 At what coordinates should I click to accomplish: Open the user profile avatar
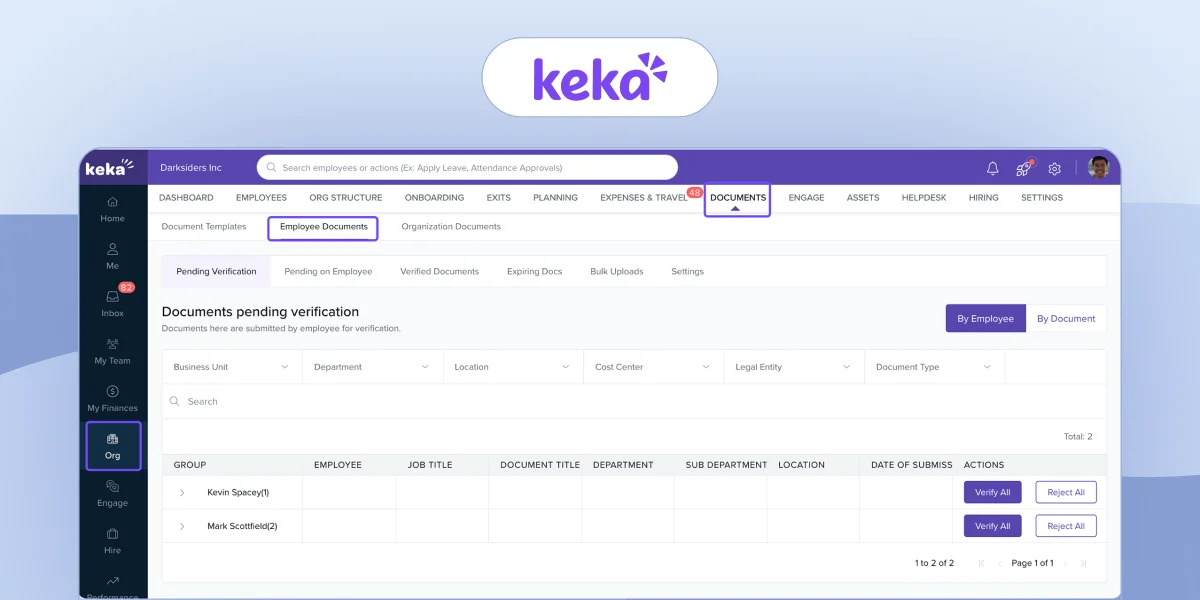1099,167
